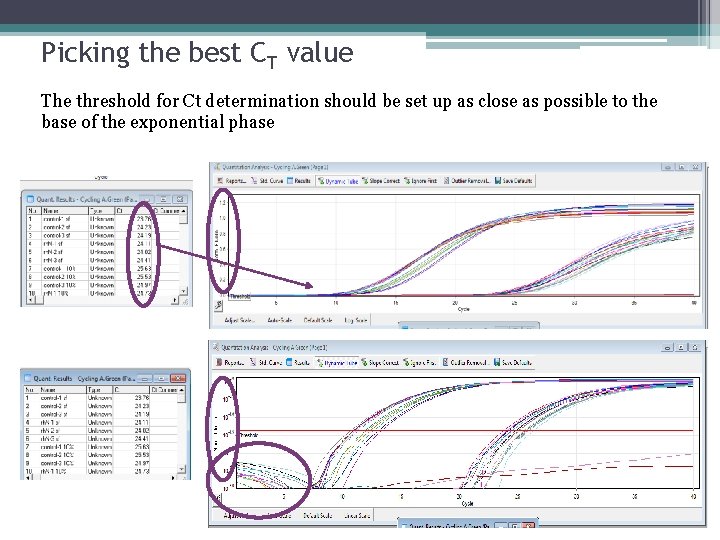Select row 8 control-2 10% in the top results table
Image resolution: width=720 pixels, height=540 pixels.
pos(103,277)
